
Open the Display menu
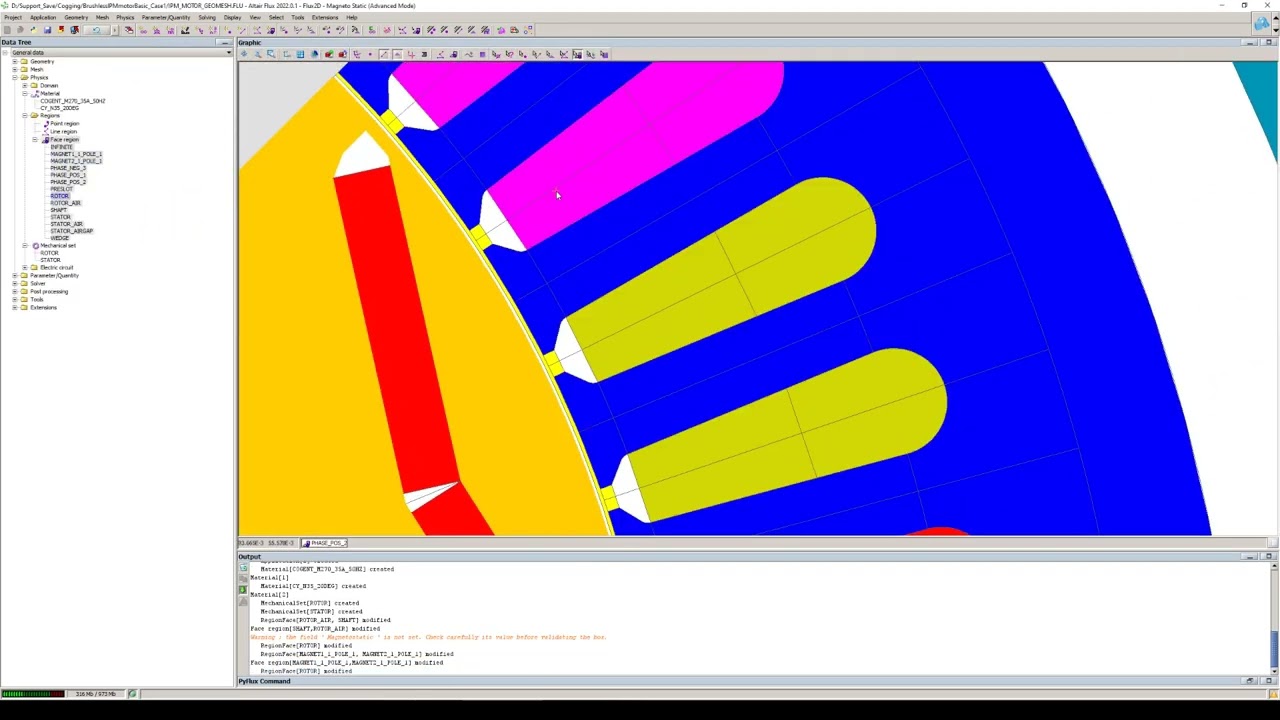[232, 17]
